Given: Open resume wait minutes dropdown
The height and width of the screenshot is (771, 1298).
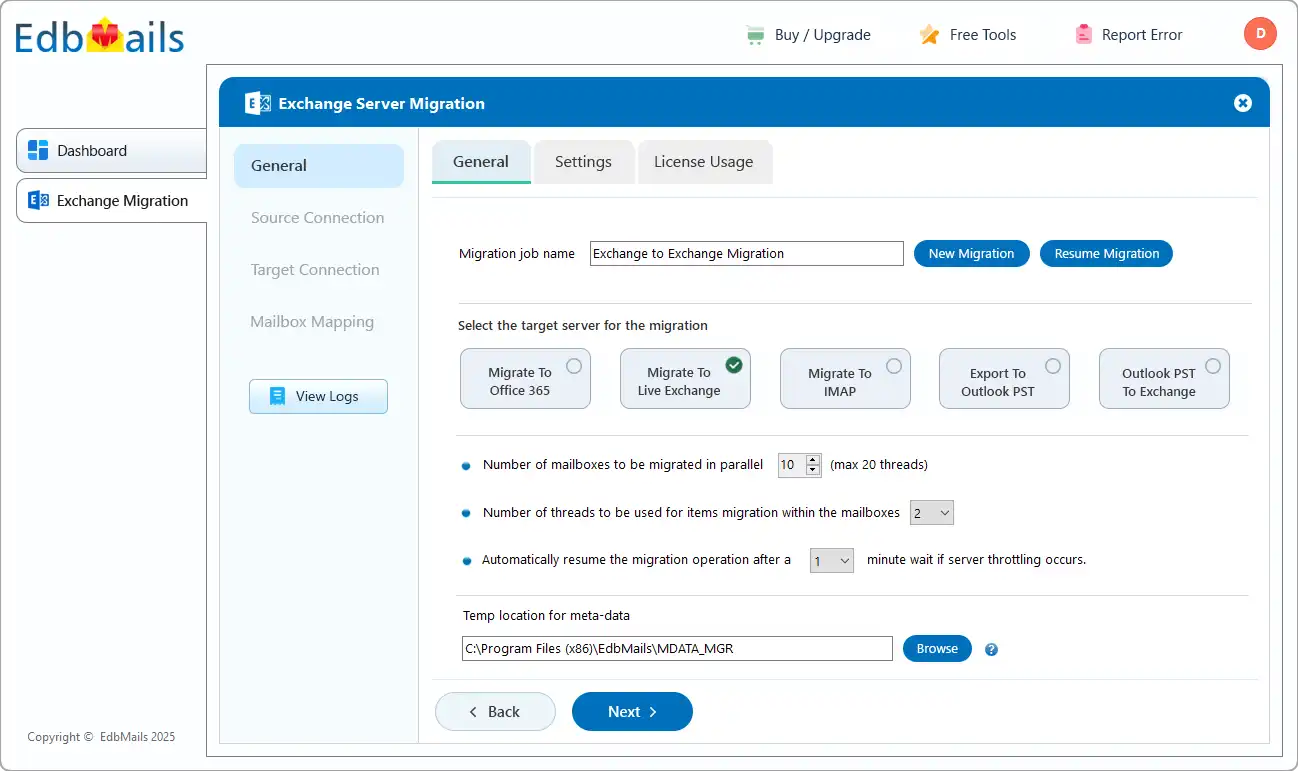Looking at the screenshot, I should pyautogui.click(x=832, y=561).
